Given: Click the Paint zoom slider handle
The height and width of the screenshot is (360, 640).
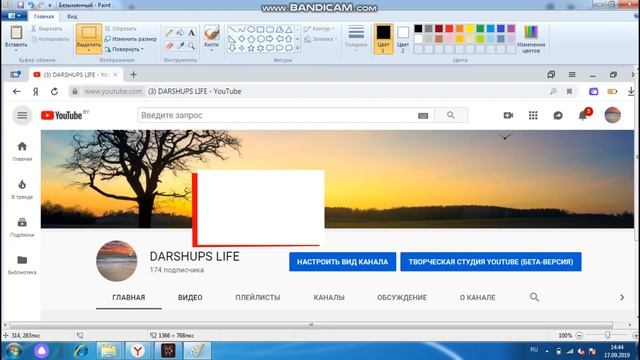Looking at the screenshot, I should coord(607,336).
